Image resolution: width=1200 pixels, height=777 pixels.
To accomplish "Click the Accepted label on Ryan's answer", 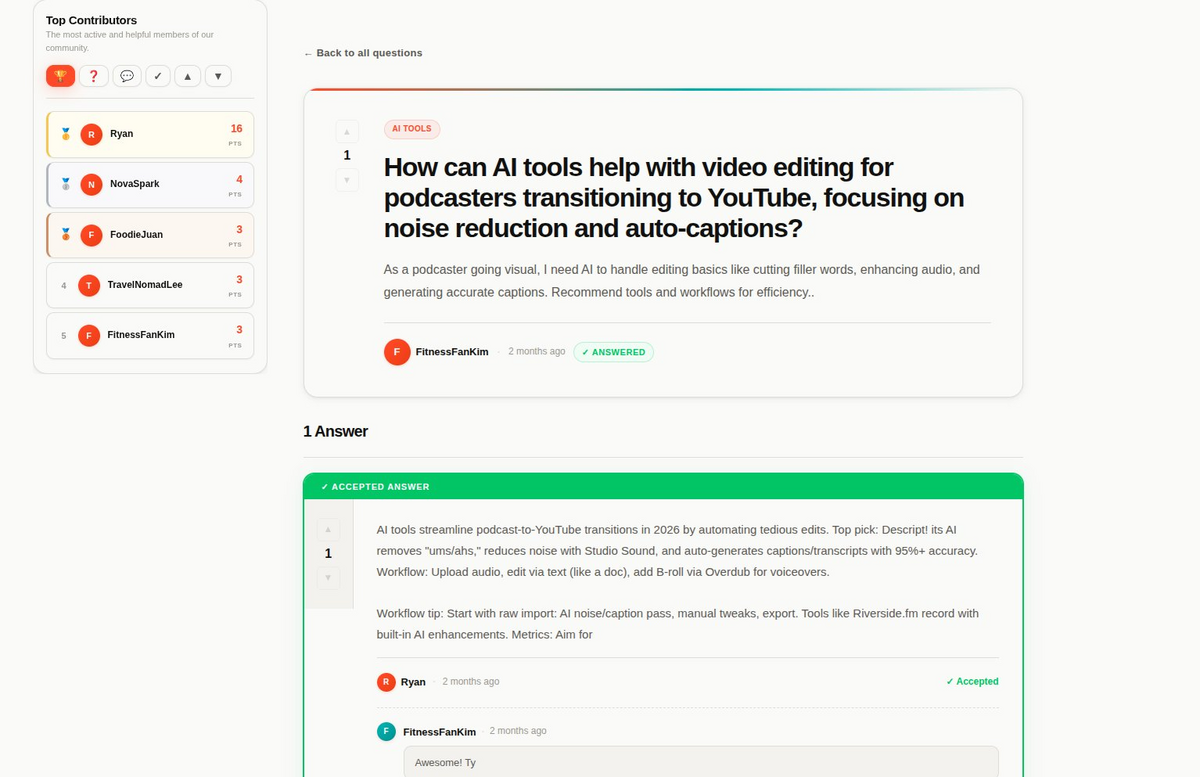I will point(972,682).
